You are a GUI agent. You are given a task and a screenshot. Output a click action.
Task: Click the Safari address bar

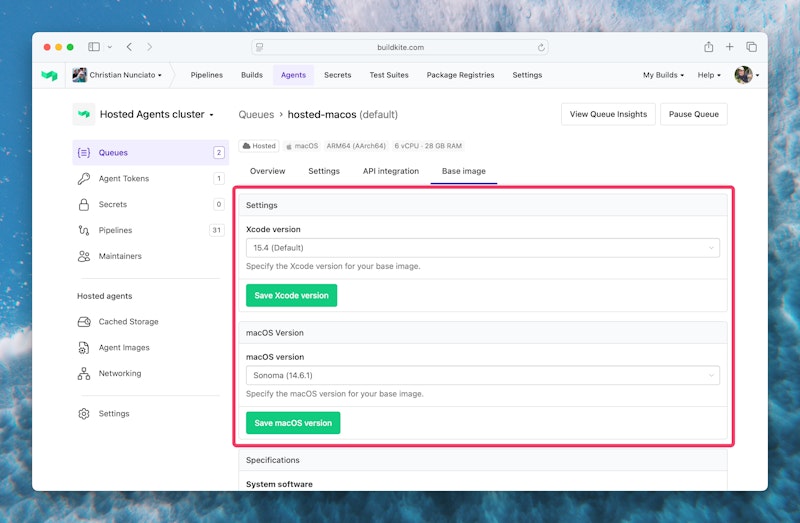pos(400,47)
